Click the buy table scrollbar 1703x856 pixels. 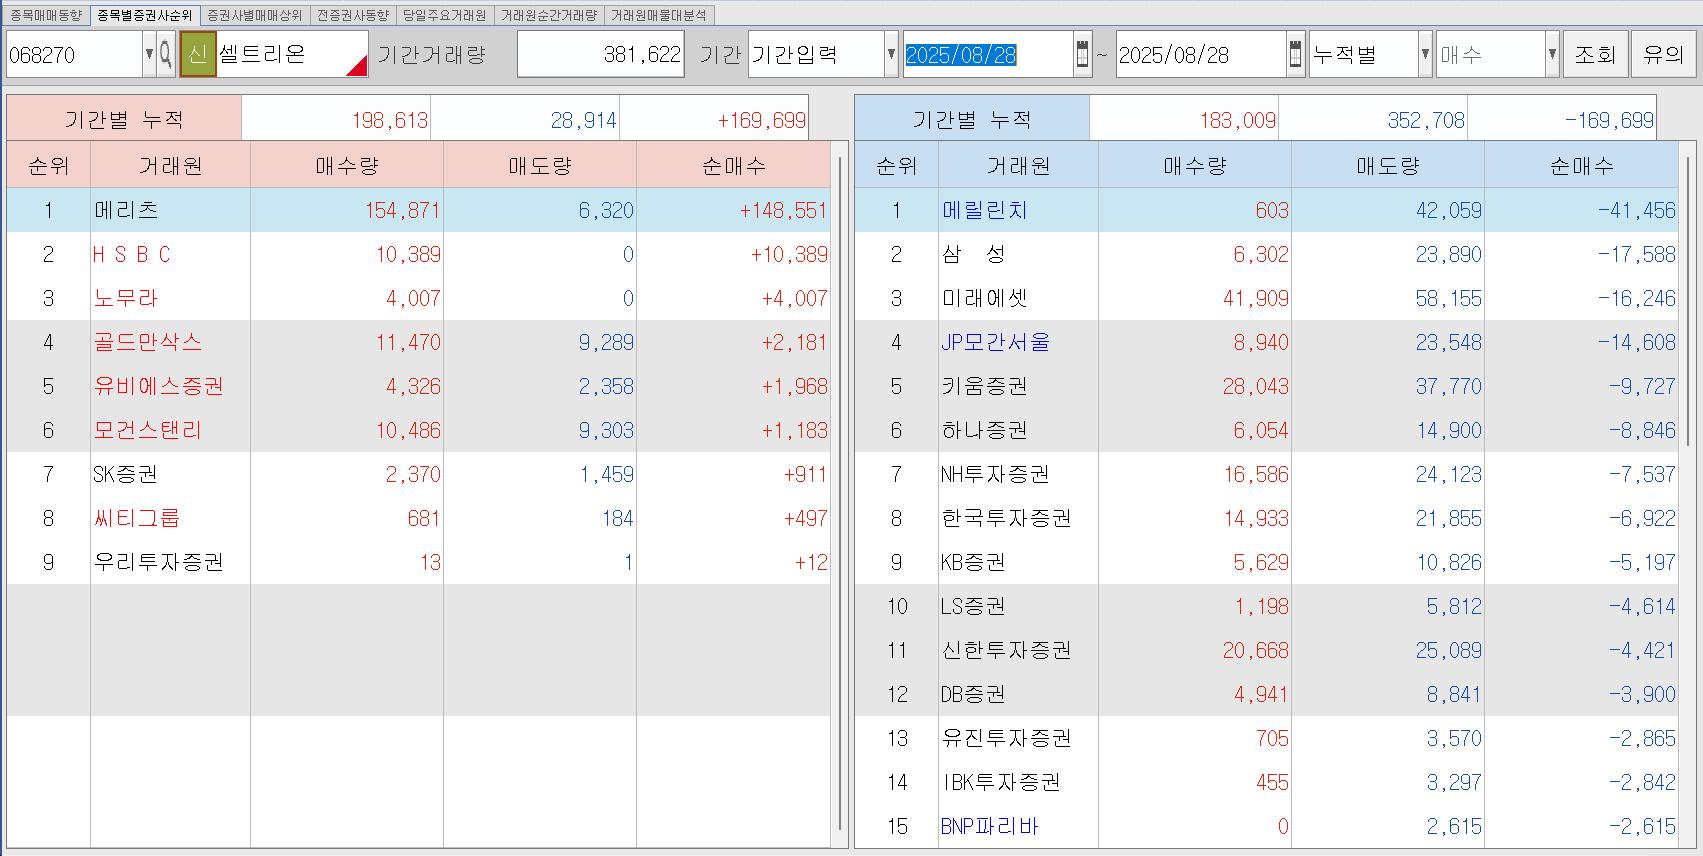click(839, 495)
